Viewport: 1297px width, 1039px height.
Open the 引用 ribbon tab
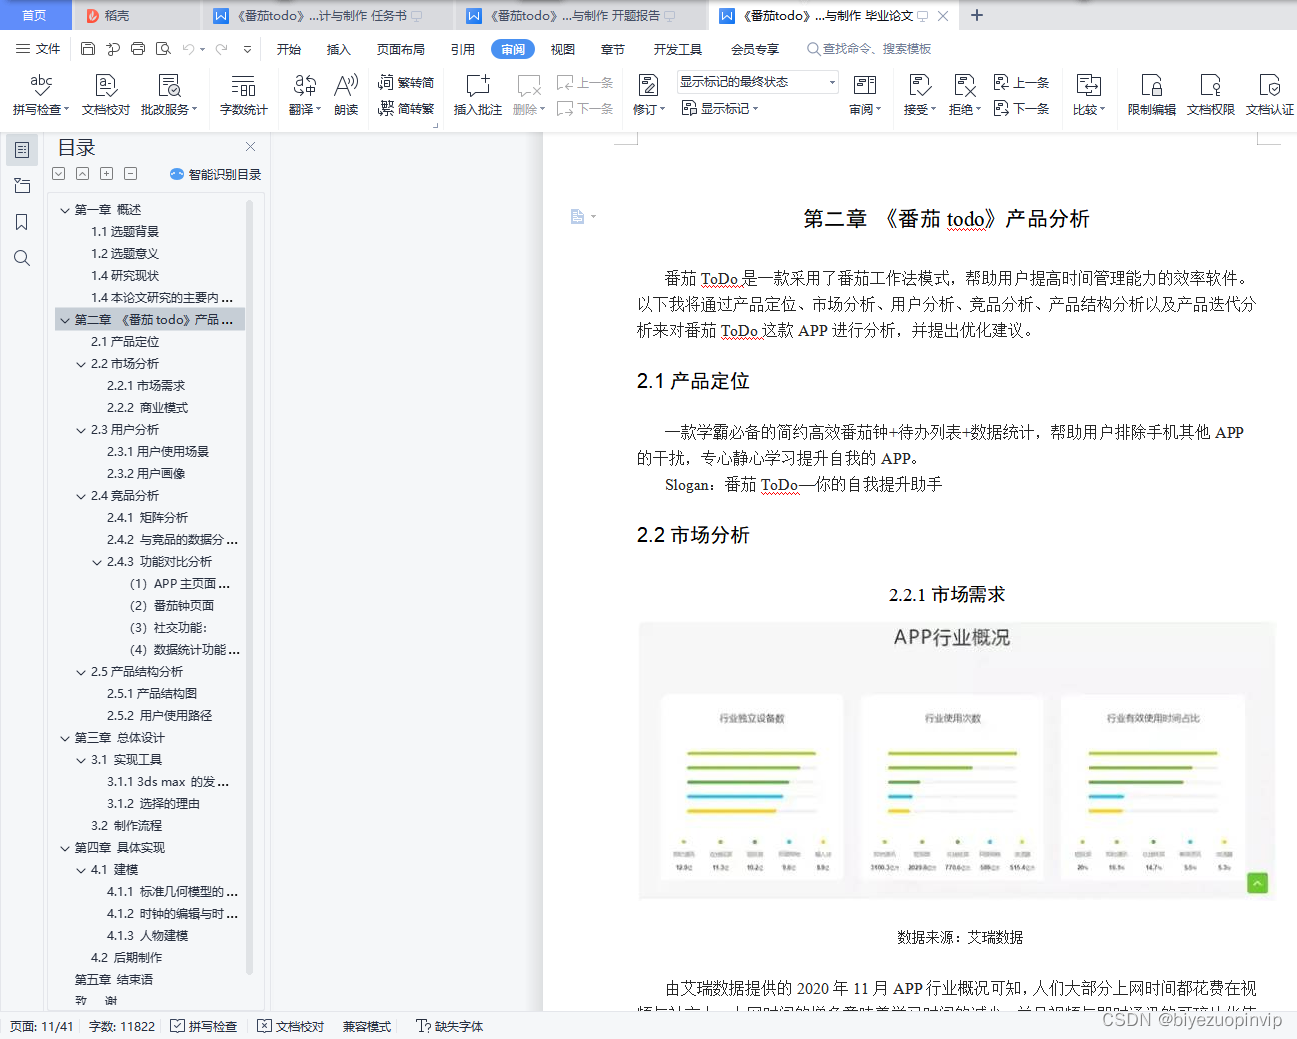[x=463, y=49]
